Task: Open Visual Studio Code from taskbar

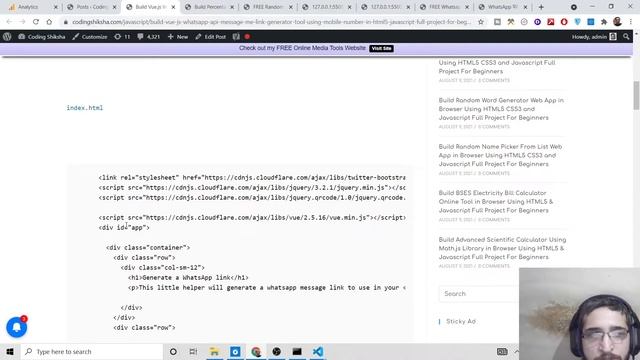Action: pyautogui.click(x=318, y=351)
